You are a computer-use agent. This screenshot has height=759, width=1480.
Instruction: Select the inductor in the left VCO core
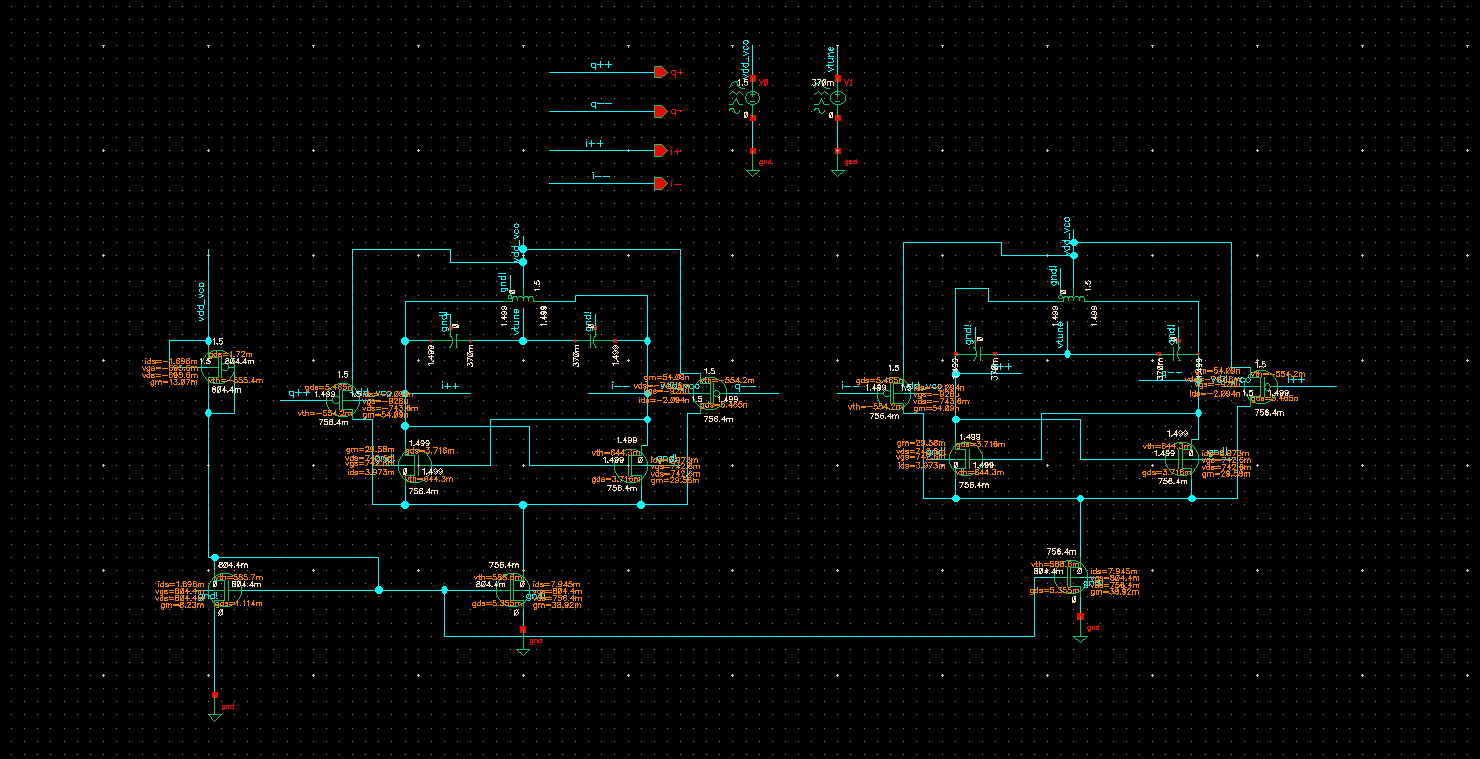tap(521, 296)
